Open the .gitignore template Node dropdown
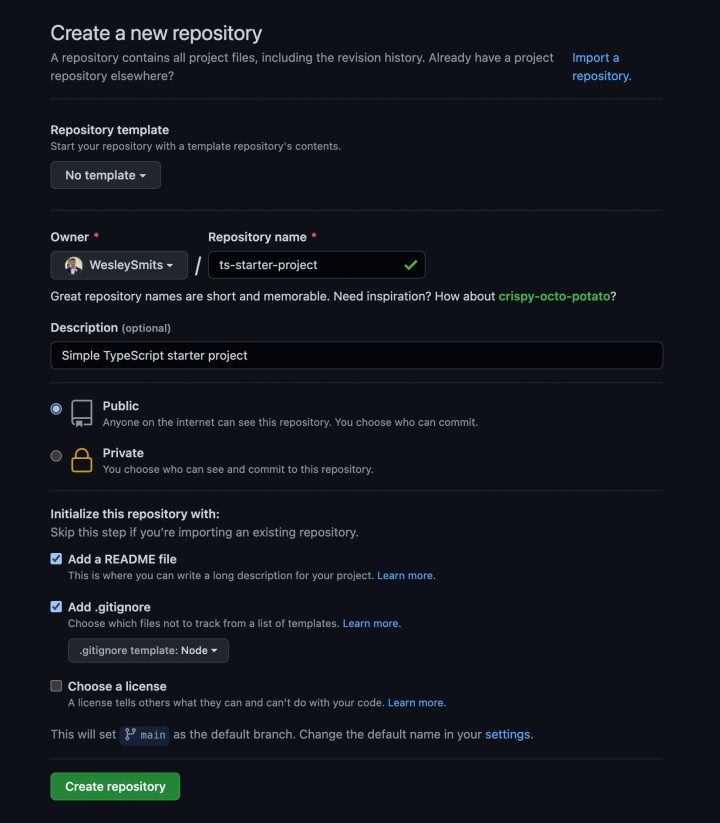Image resolution: width=720 pixels, height=823 pixels. pyautogui.click(x=147, y=650)
